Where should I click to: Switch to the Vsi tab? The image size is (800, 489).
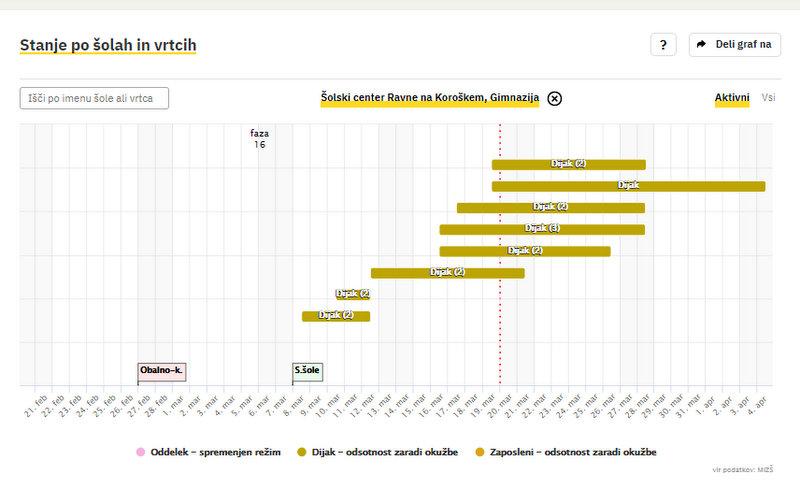click(768, 98)
